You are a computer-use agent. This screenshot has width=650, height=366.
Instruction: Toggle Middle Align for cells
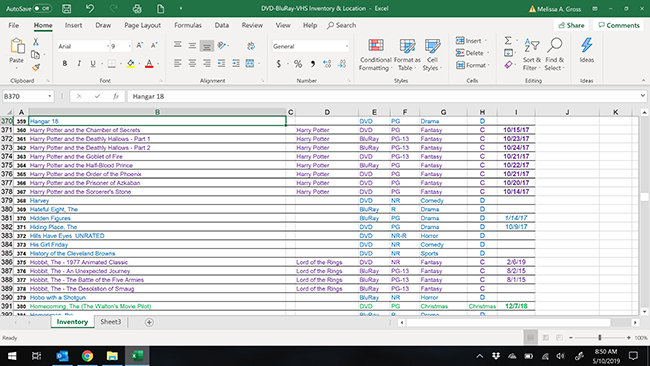[192, 46]
